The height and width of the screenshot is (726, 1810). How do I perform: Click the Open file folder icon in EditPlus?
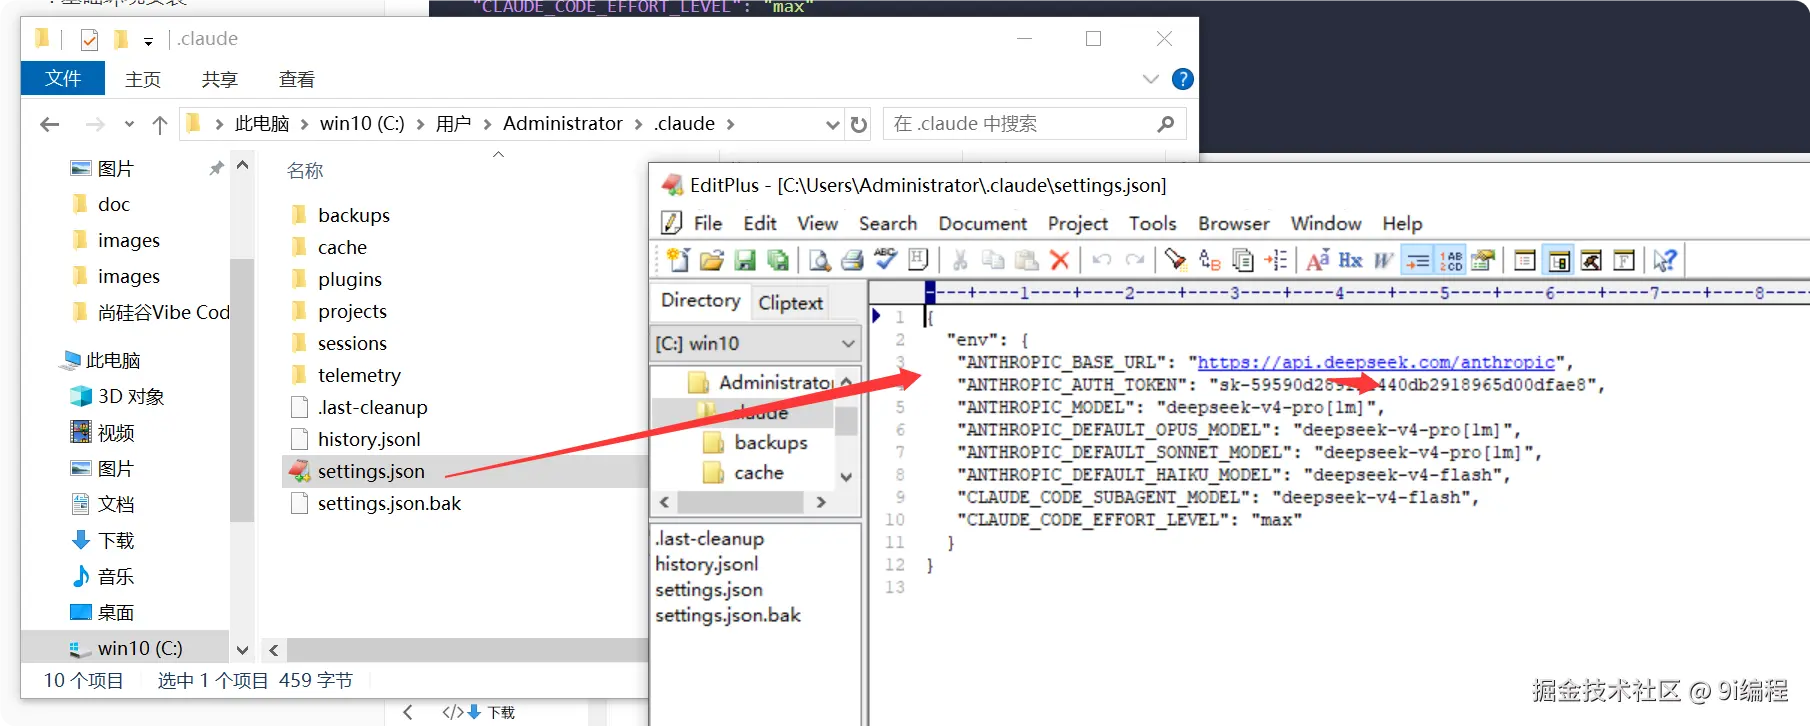(x=711, y=260)
